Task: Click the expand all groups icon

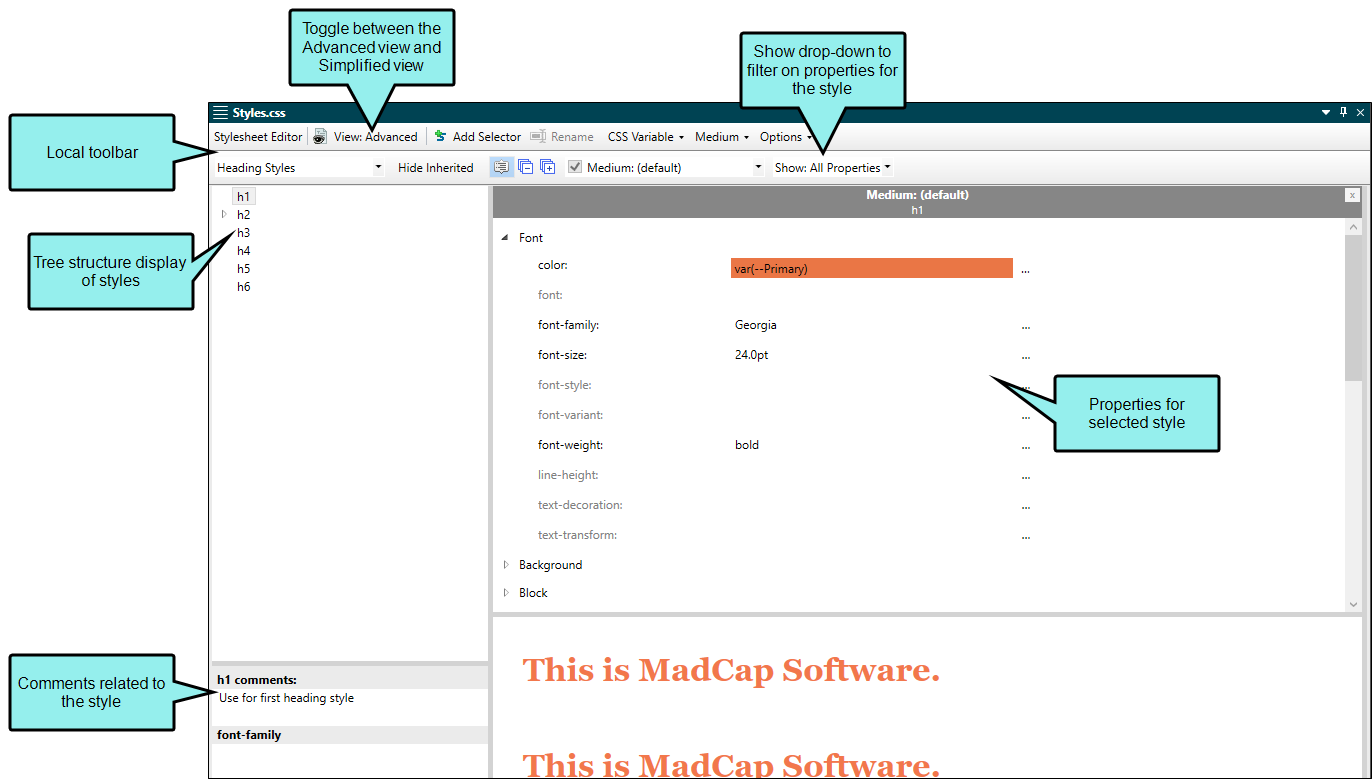Action: [548, 167]
